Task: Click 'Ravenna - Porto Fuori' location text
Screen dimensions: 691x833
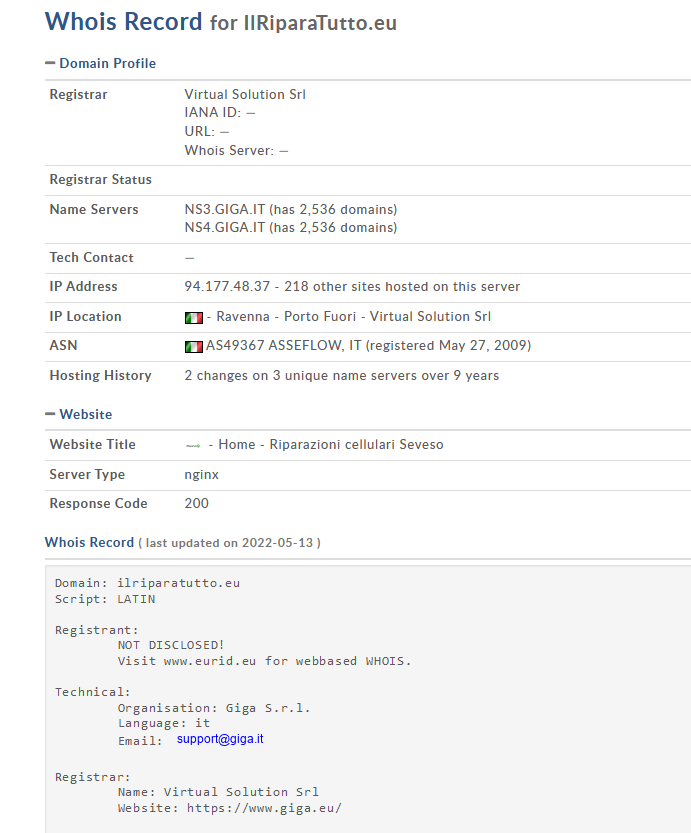Action: tap(286, 317)
